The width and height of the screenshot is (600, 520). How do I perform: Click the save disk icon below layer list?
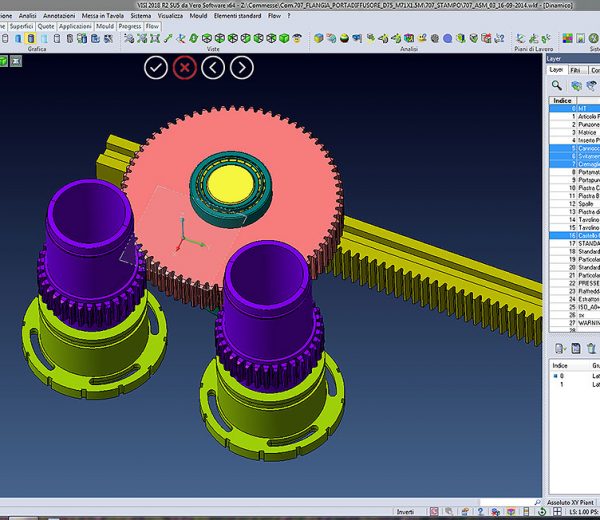(576, 348)
